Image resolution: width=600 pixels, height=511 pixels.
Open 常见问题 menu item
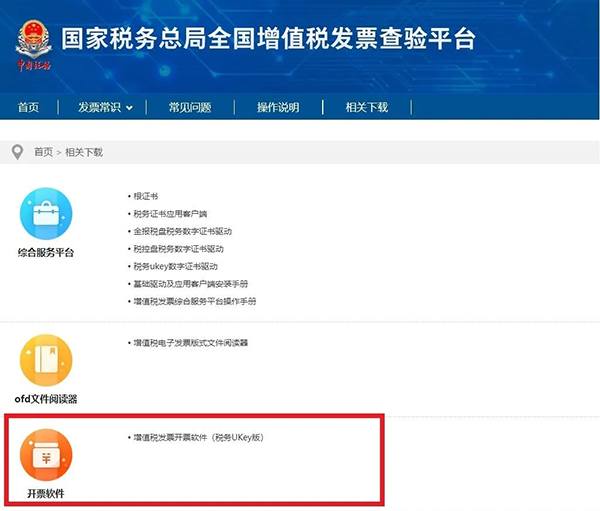190,107
